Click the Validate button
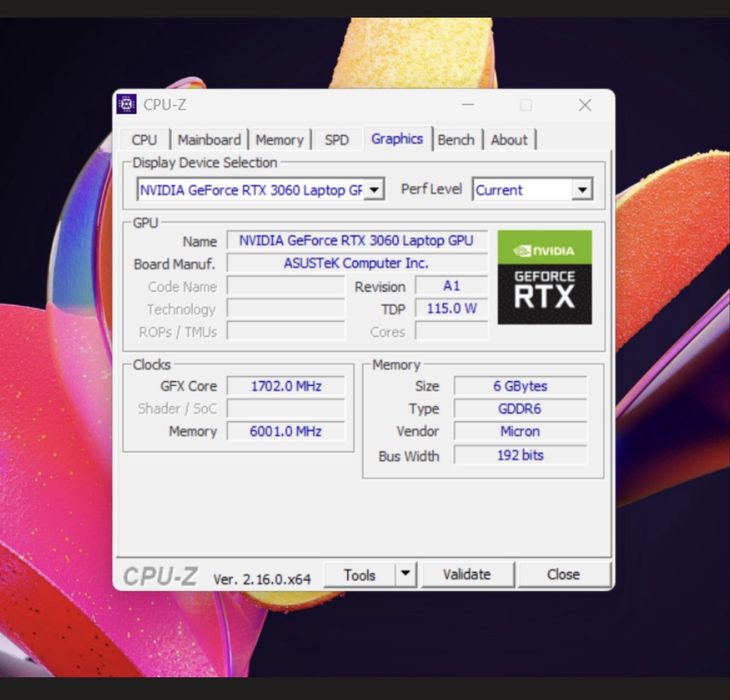This screenshot has width=730, height=700. (467, 574)
